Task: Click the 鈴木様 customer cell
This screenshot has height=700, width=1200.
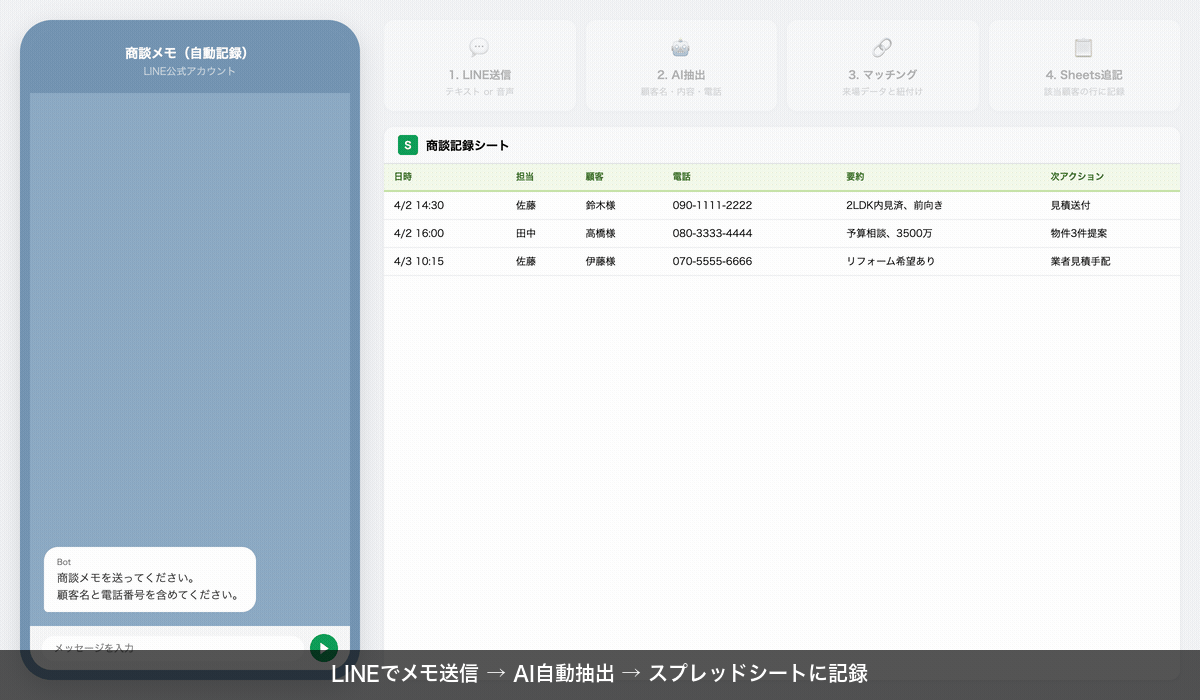Action: (599, 205)
